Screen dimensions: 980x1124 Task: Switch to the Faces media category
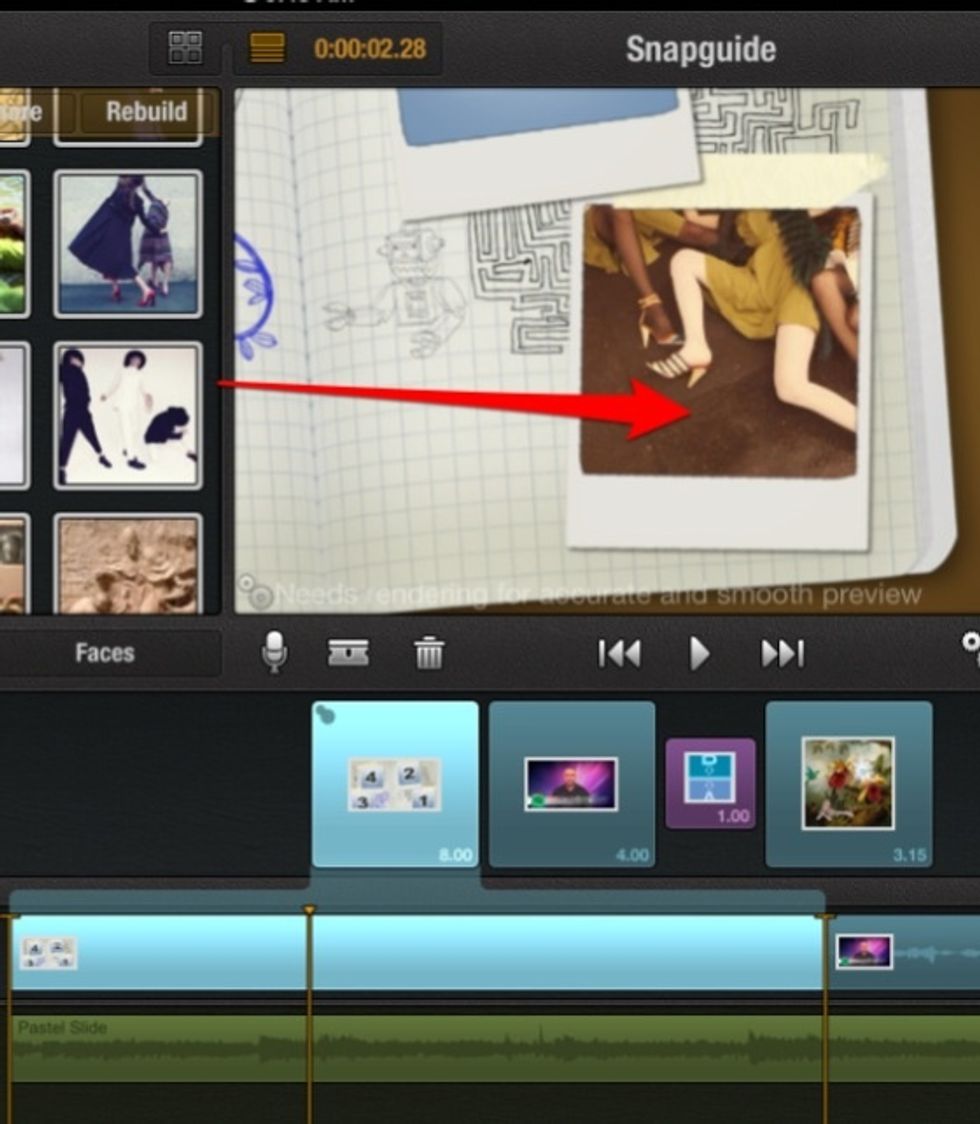pos(105,653)
